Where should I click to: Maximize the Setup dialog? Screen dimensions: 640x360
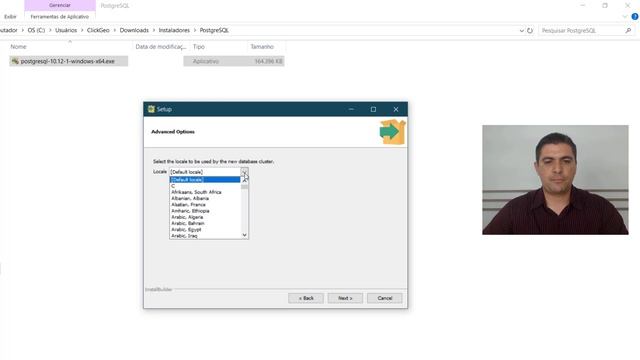pos(373,109)
